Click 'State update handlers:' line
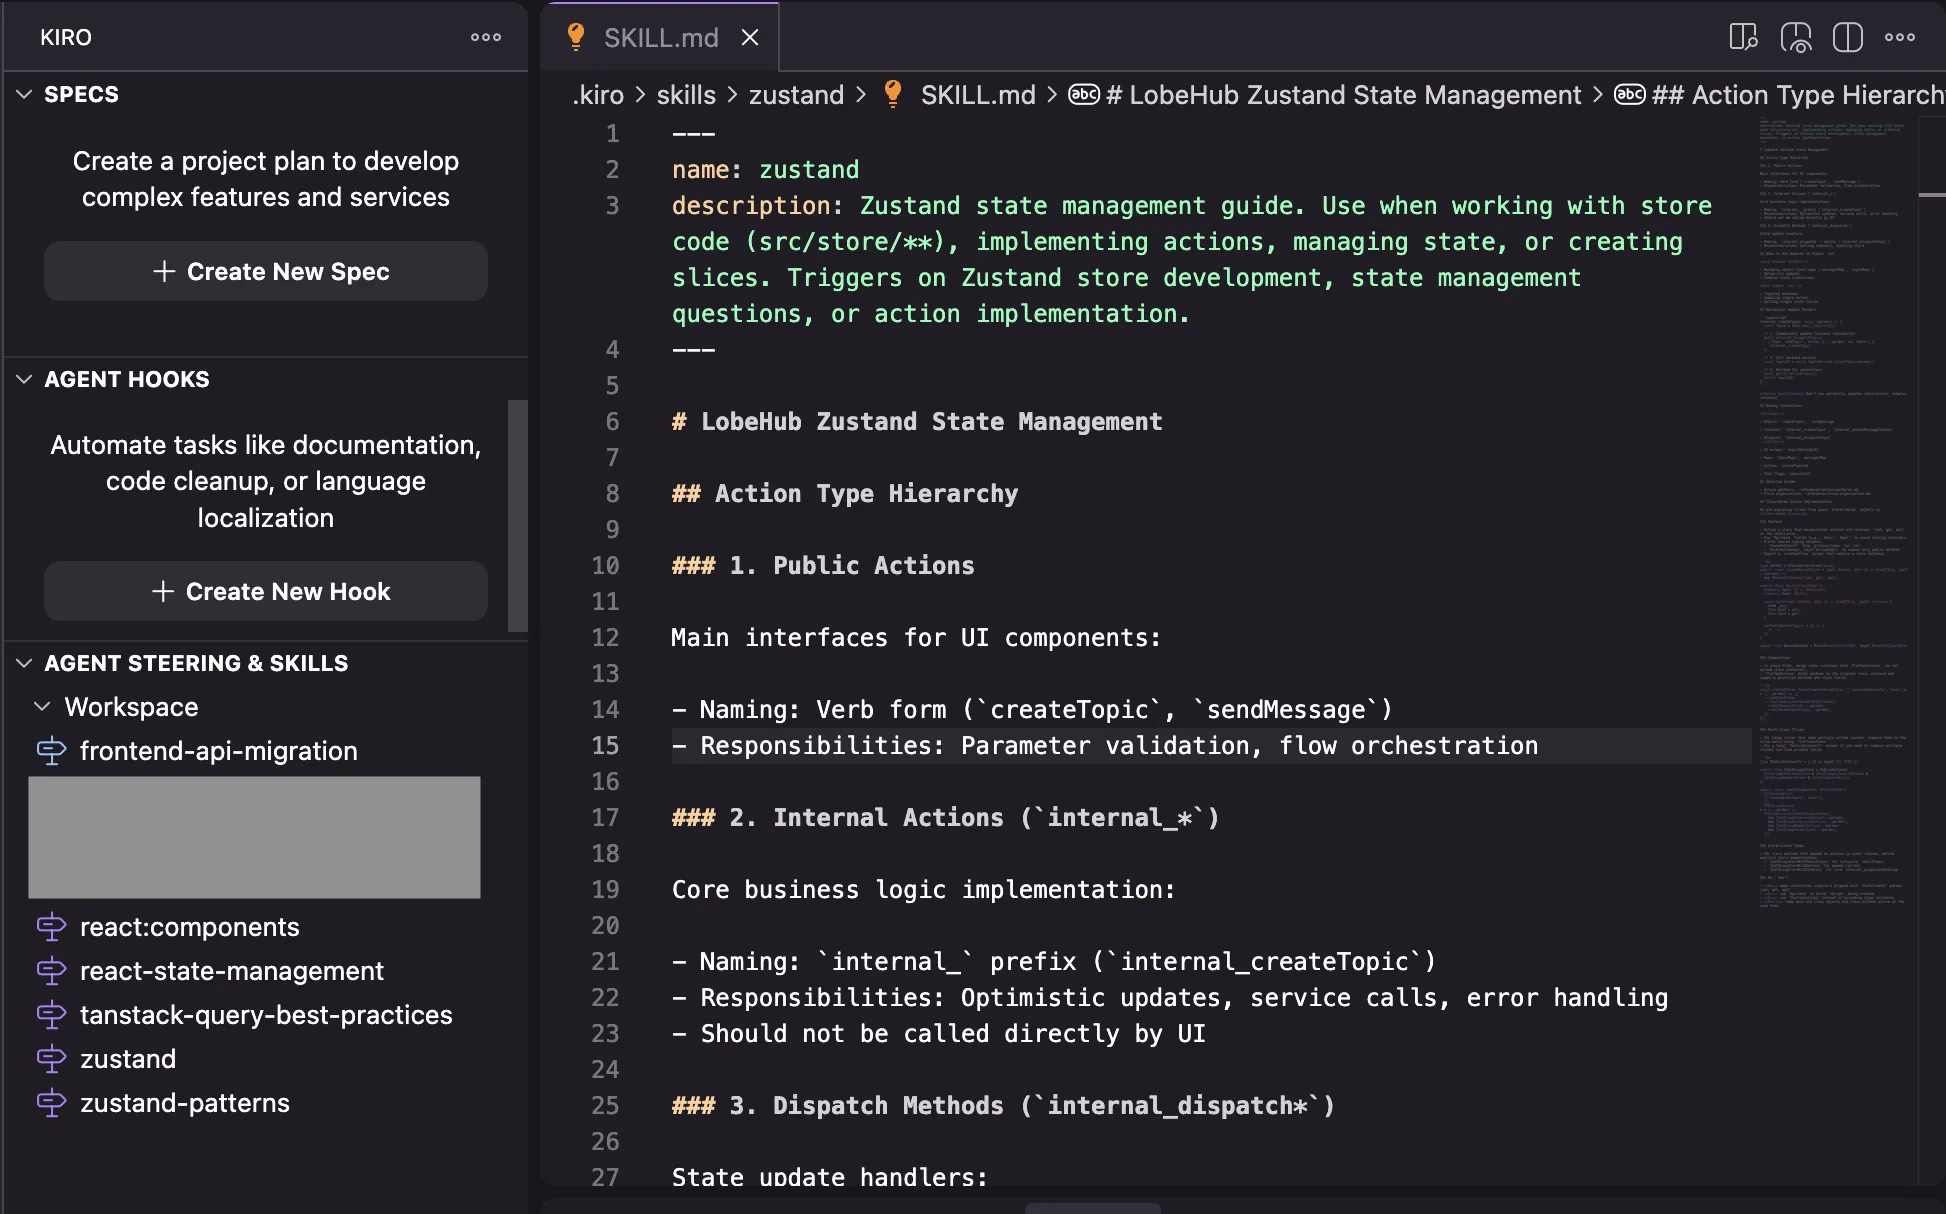Image resolution: width=1946 pixels, height=1214 pixels. tap(829, 1177)
